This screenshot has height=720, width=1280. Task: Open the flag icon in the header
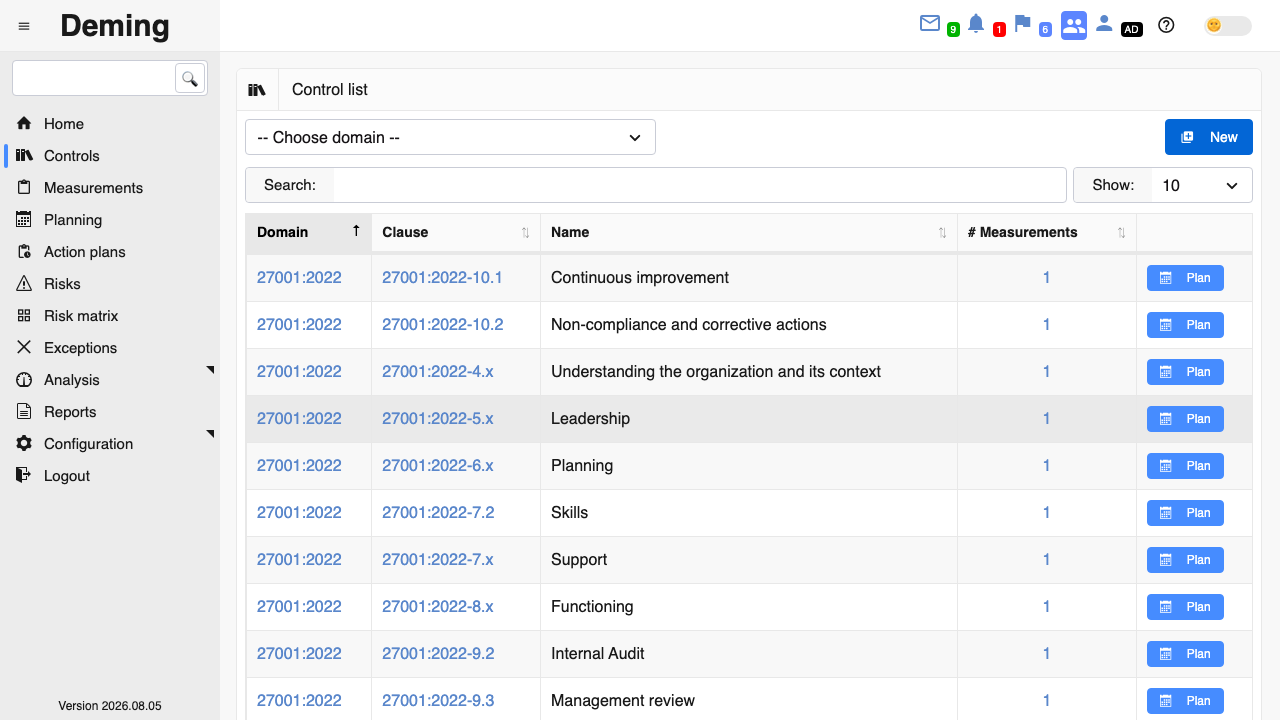[1022, 23]
